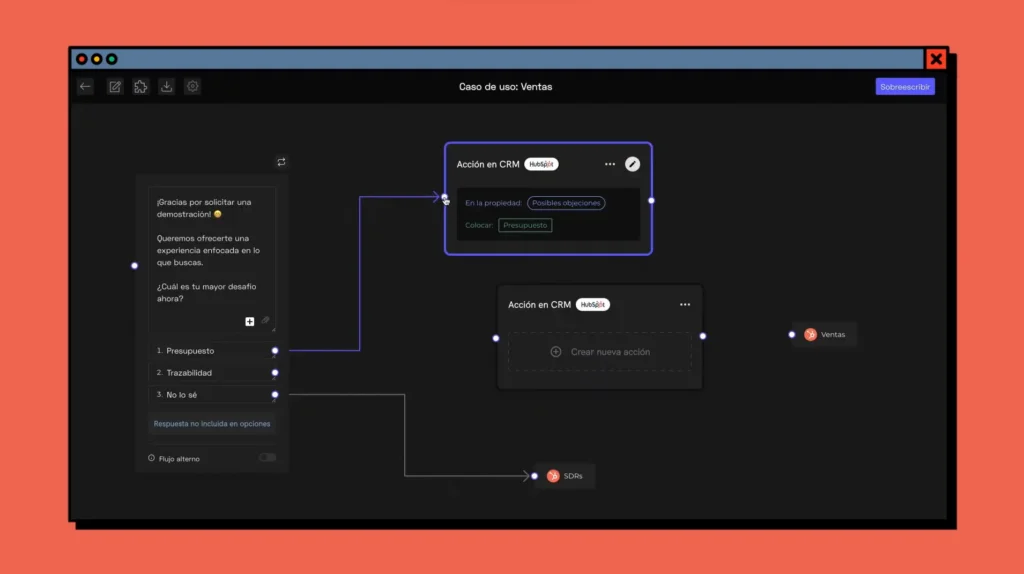Click HubSpot badge on selected CRM card
Screen dimensions: 1024x574
(541, 164)
